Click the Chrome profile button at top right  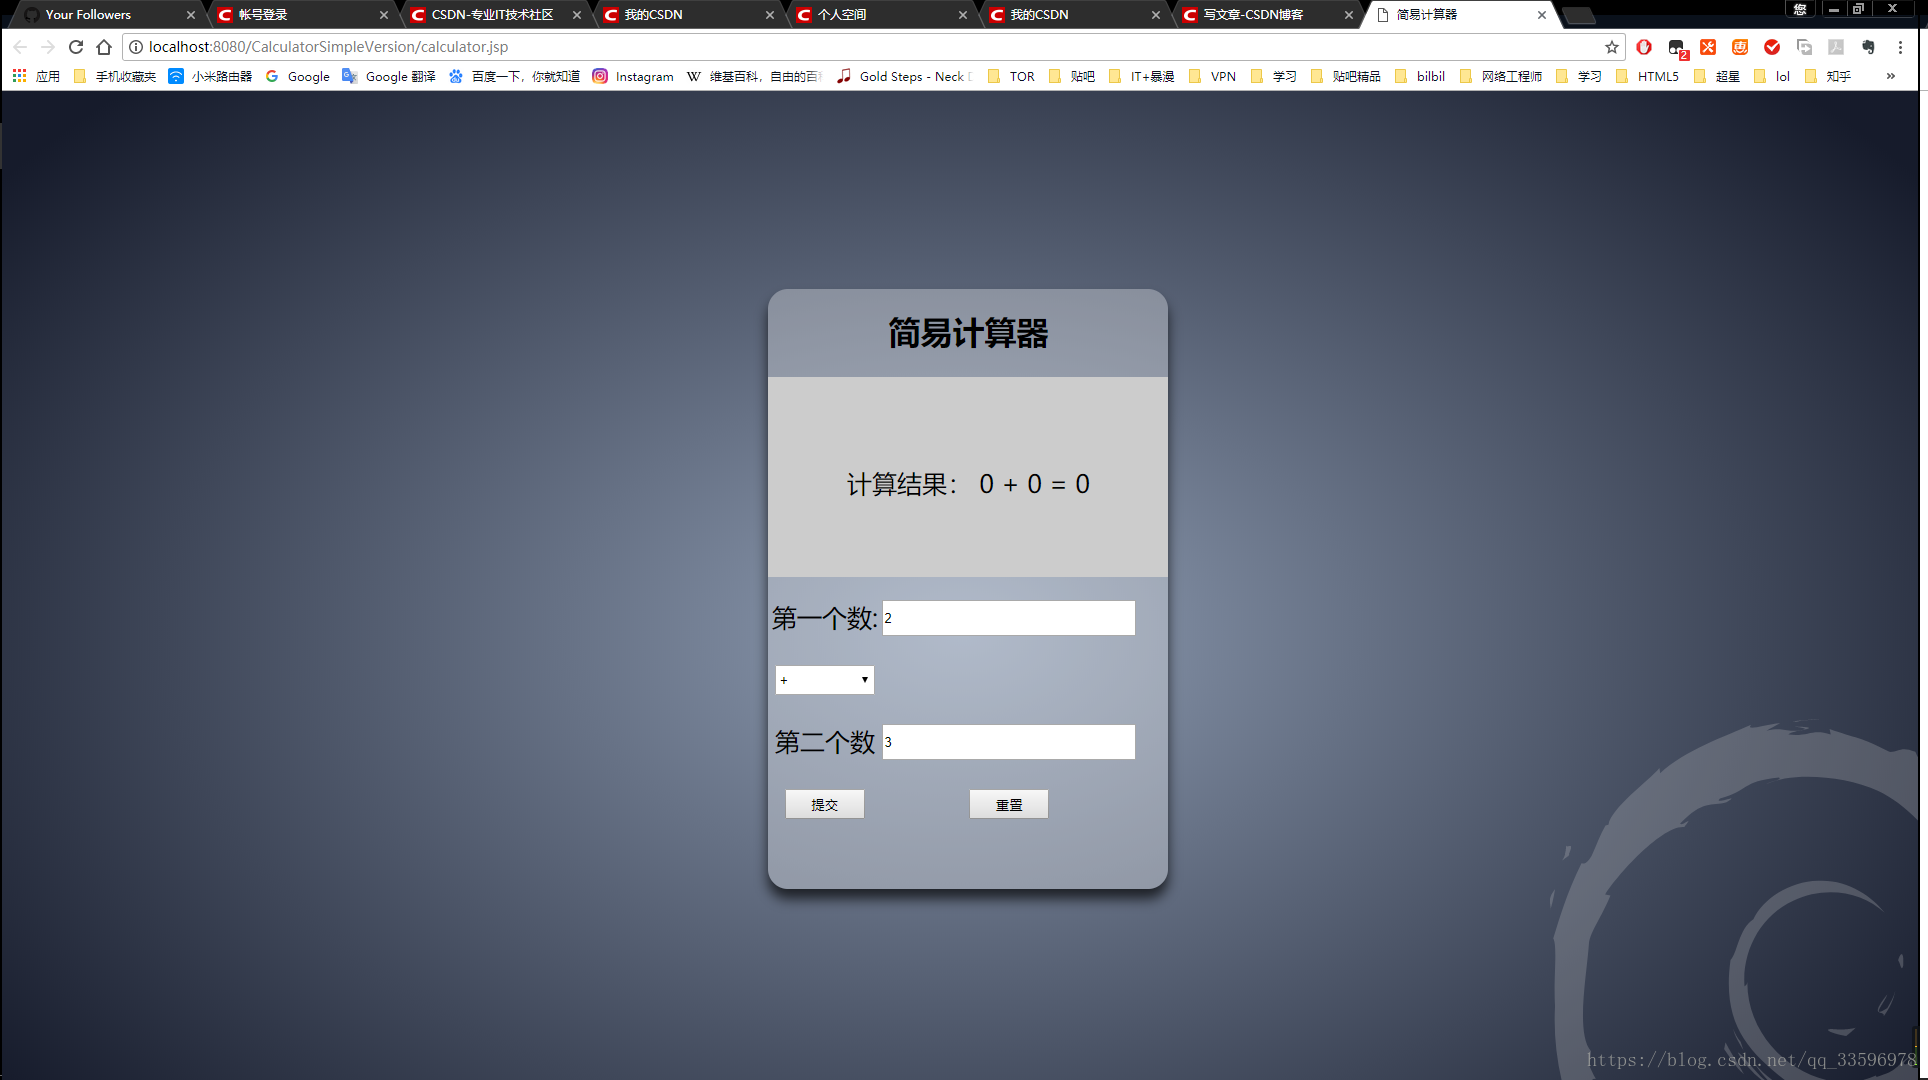click(1800, 9)
